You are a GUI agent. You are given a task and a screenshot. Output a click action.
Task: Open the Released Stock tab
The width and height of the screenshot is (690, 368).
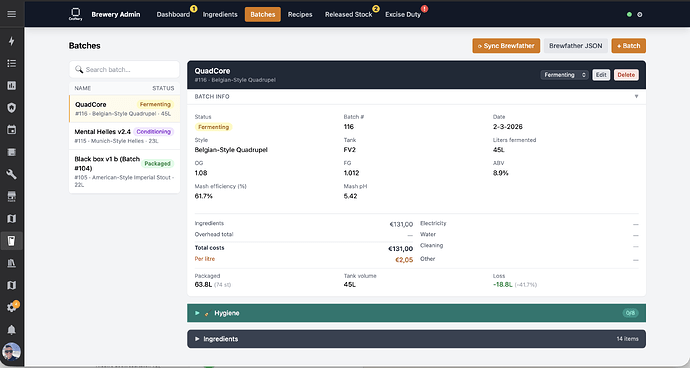pyautogui.click(x=349, y=15)
